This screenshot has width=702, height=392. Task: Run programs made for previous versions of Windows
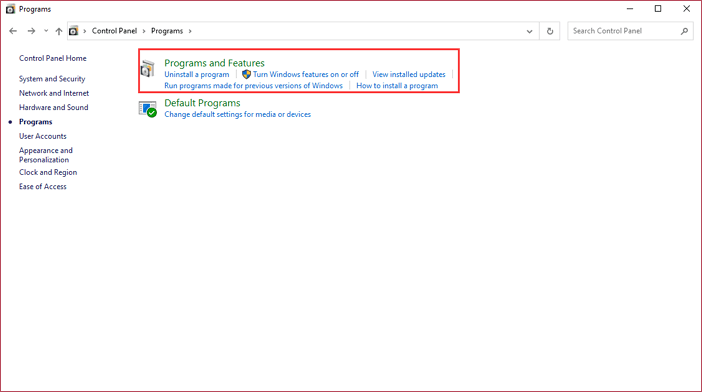coord(253,85)
